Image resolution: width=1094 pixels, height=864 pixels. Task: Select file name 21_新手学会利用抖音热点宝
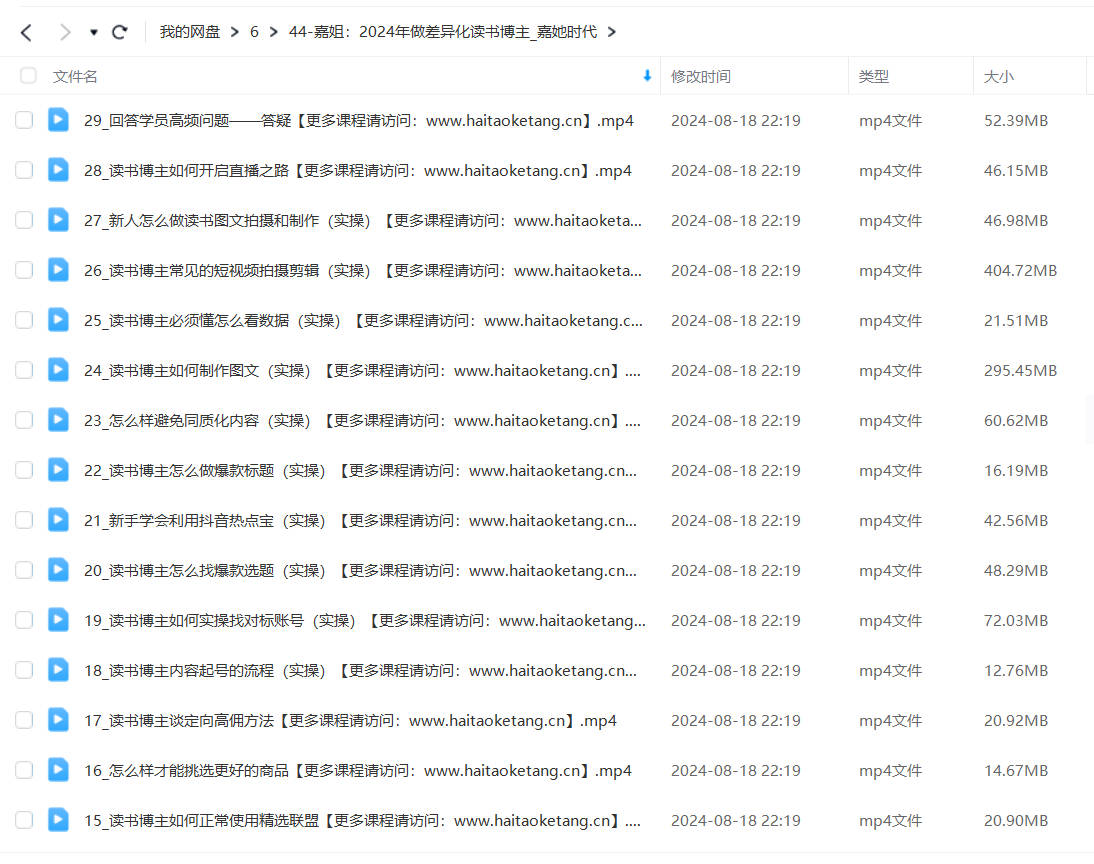pos(360,521)
